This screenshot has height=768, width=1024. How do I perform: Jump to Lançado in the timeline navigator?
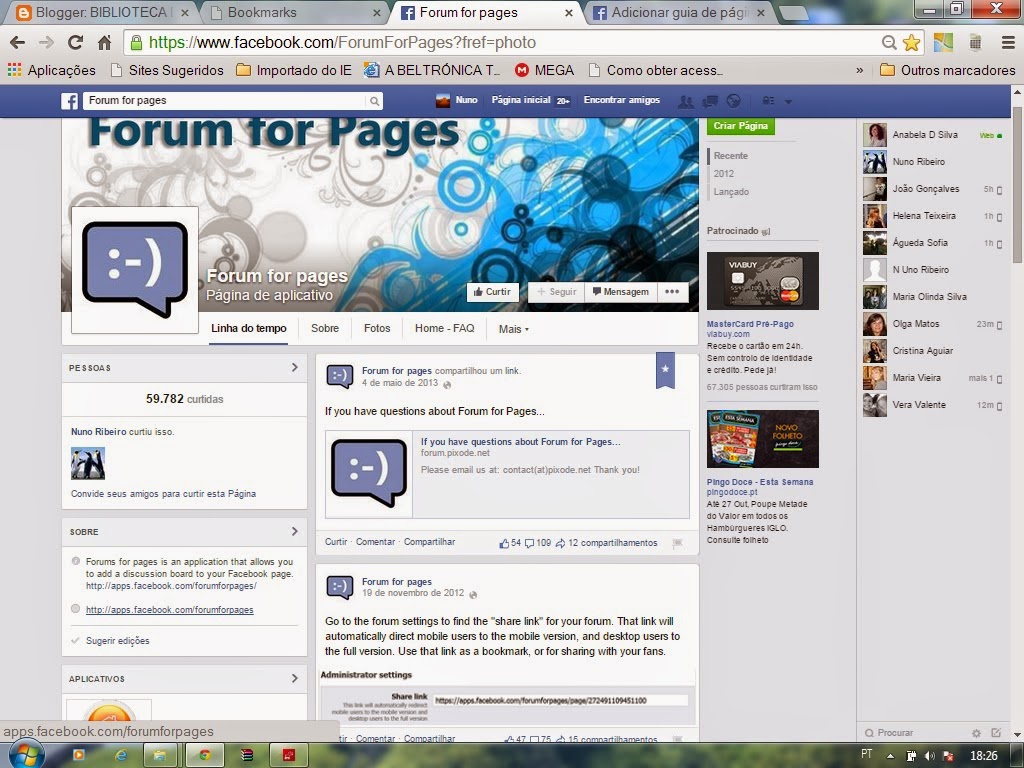(x=731, y=192)
